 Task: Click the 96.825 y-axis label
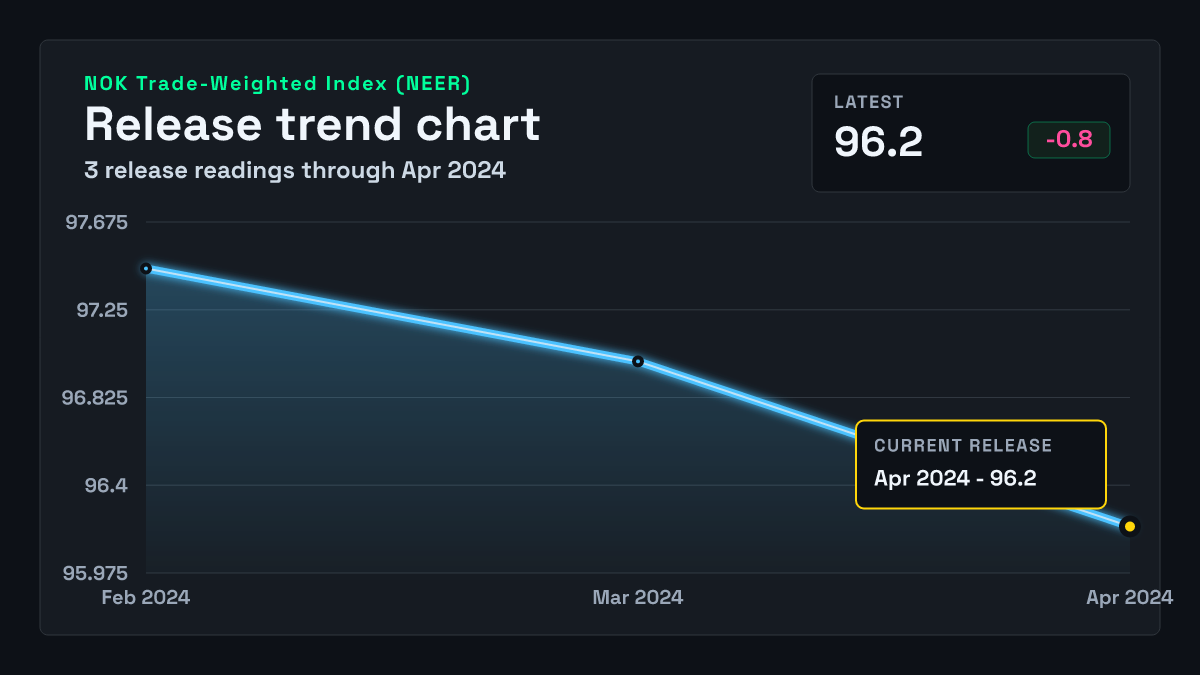[96, 398]
